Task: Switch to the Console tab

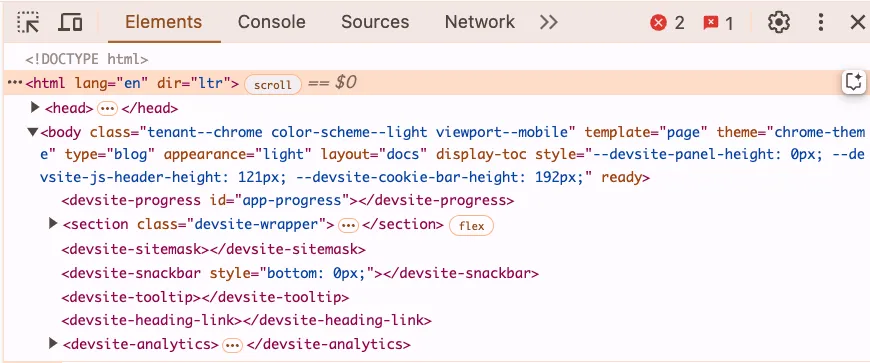Action: [x=271, y=22]
